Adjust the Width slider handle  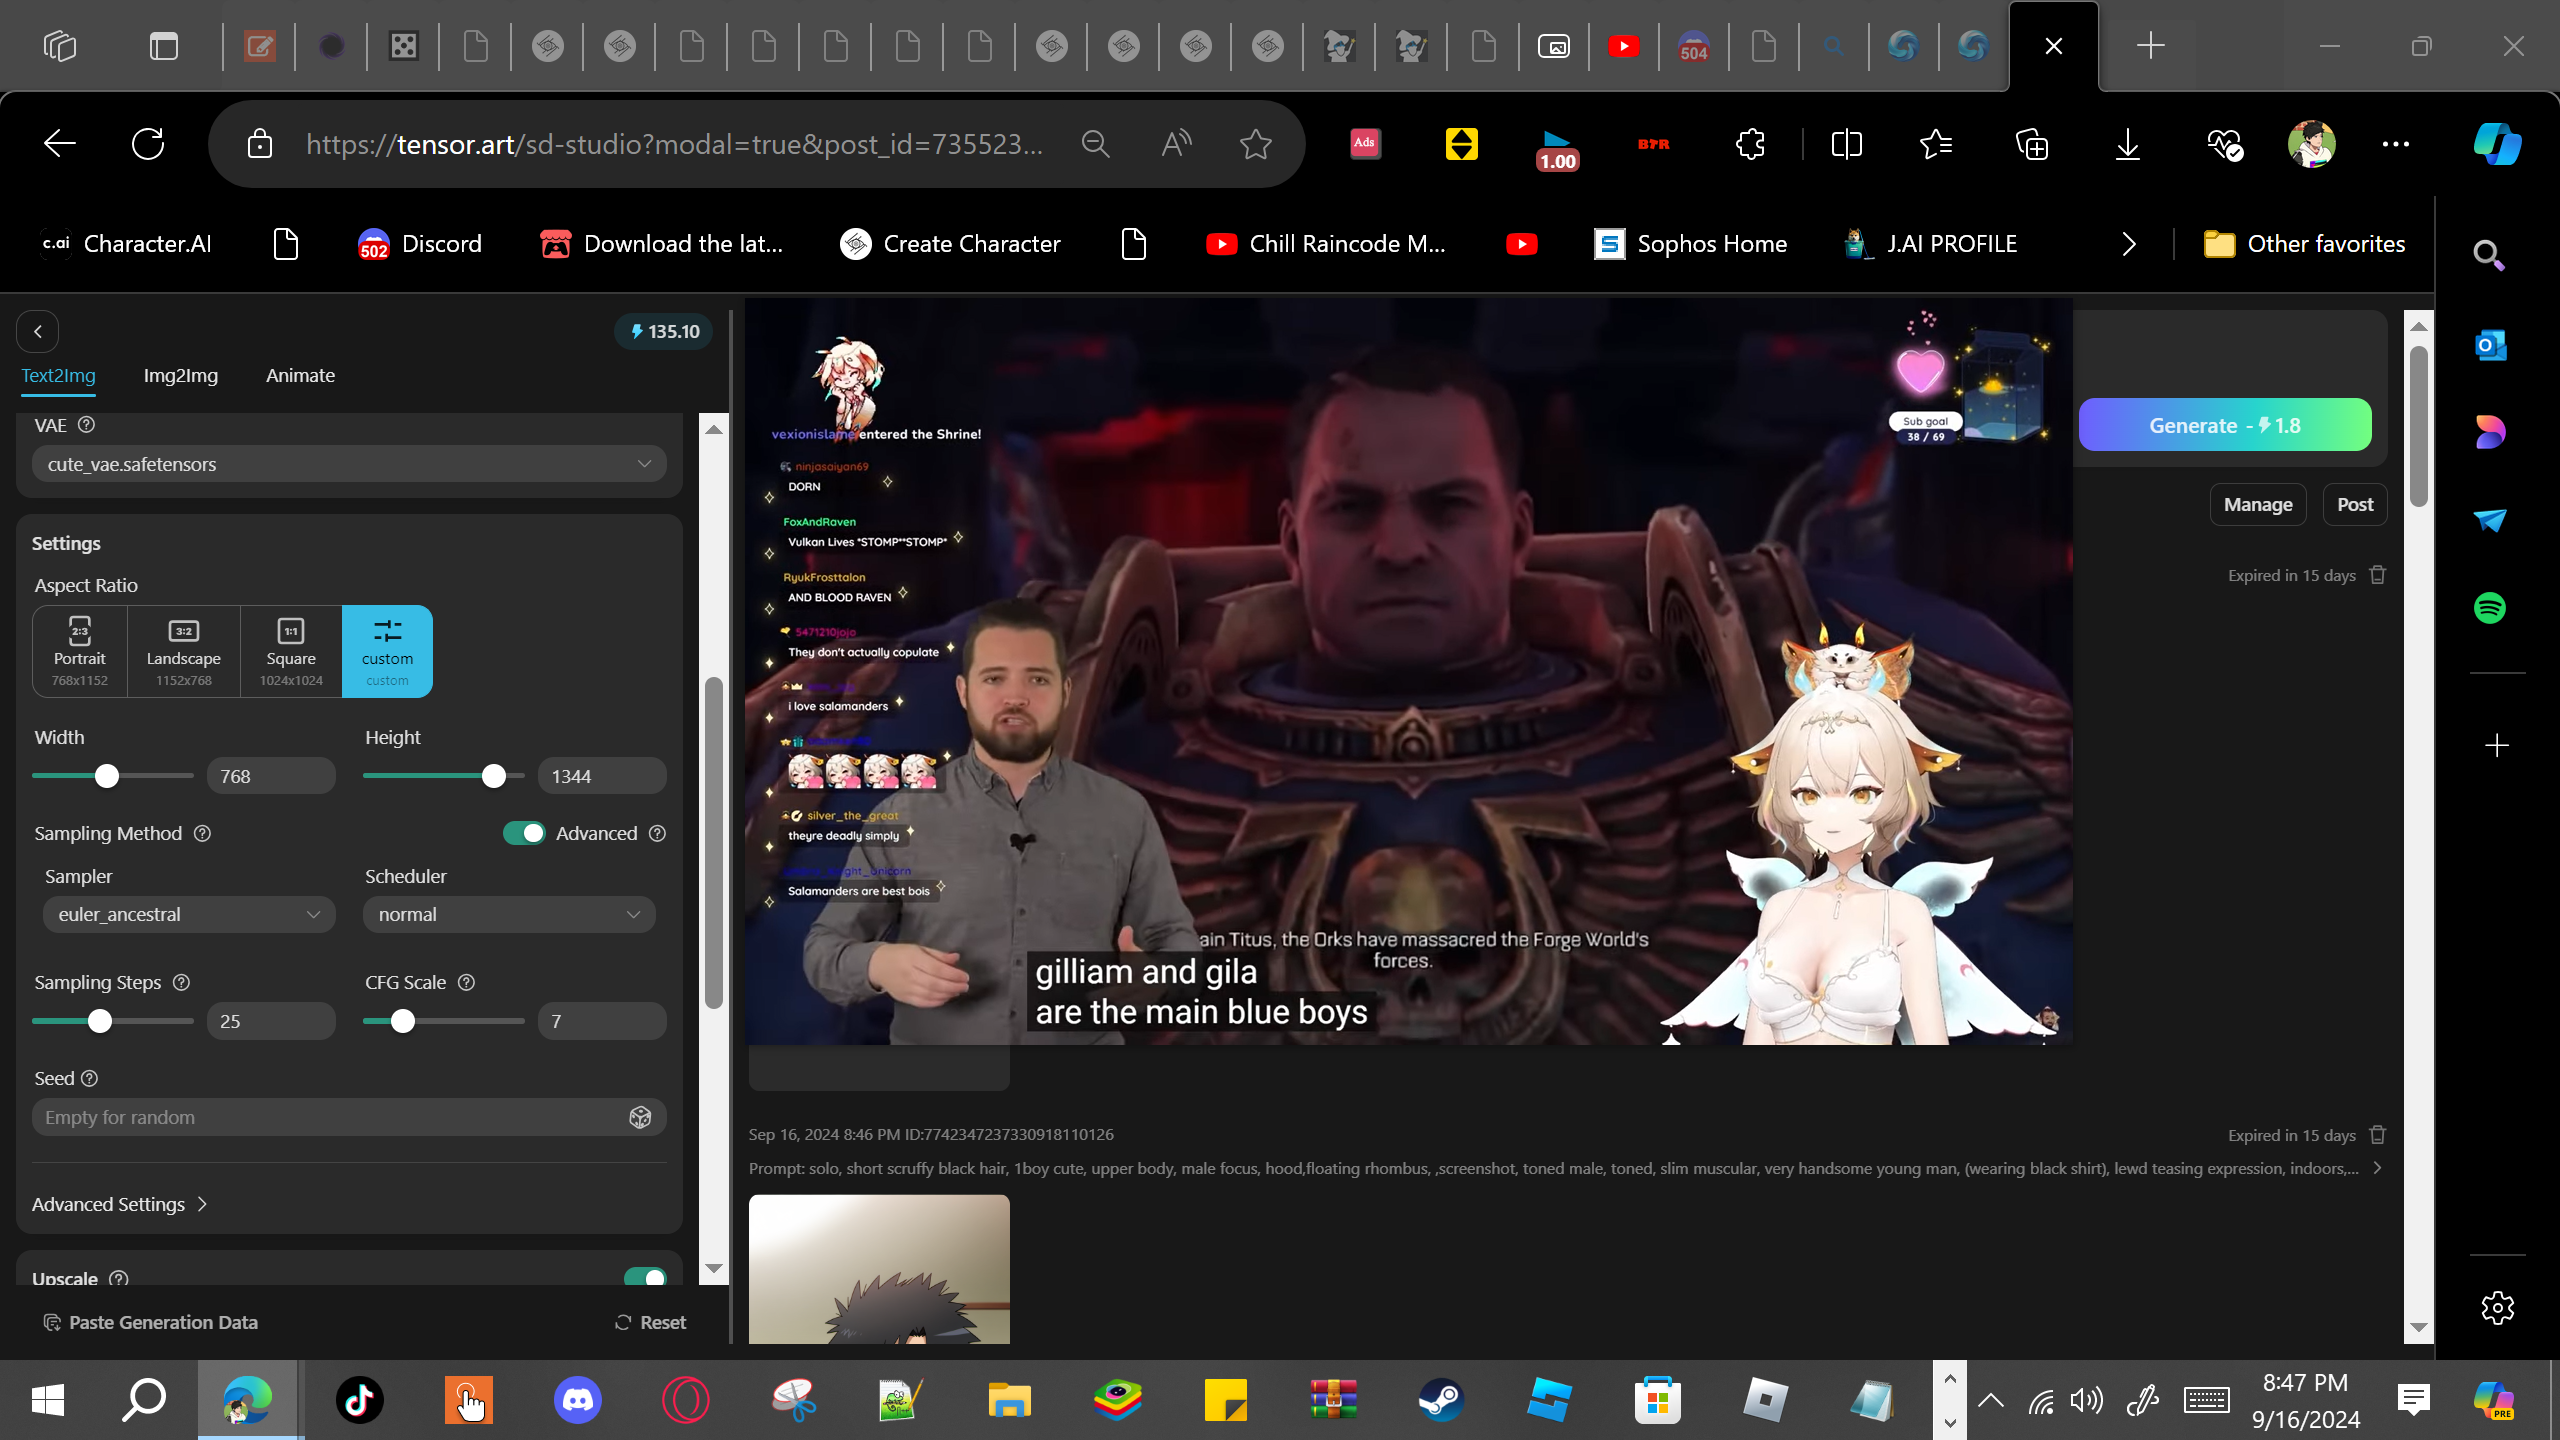tap(107, 776)
